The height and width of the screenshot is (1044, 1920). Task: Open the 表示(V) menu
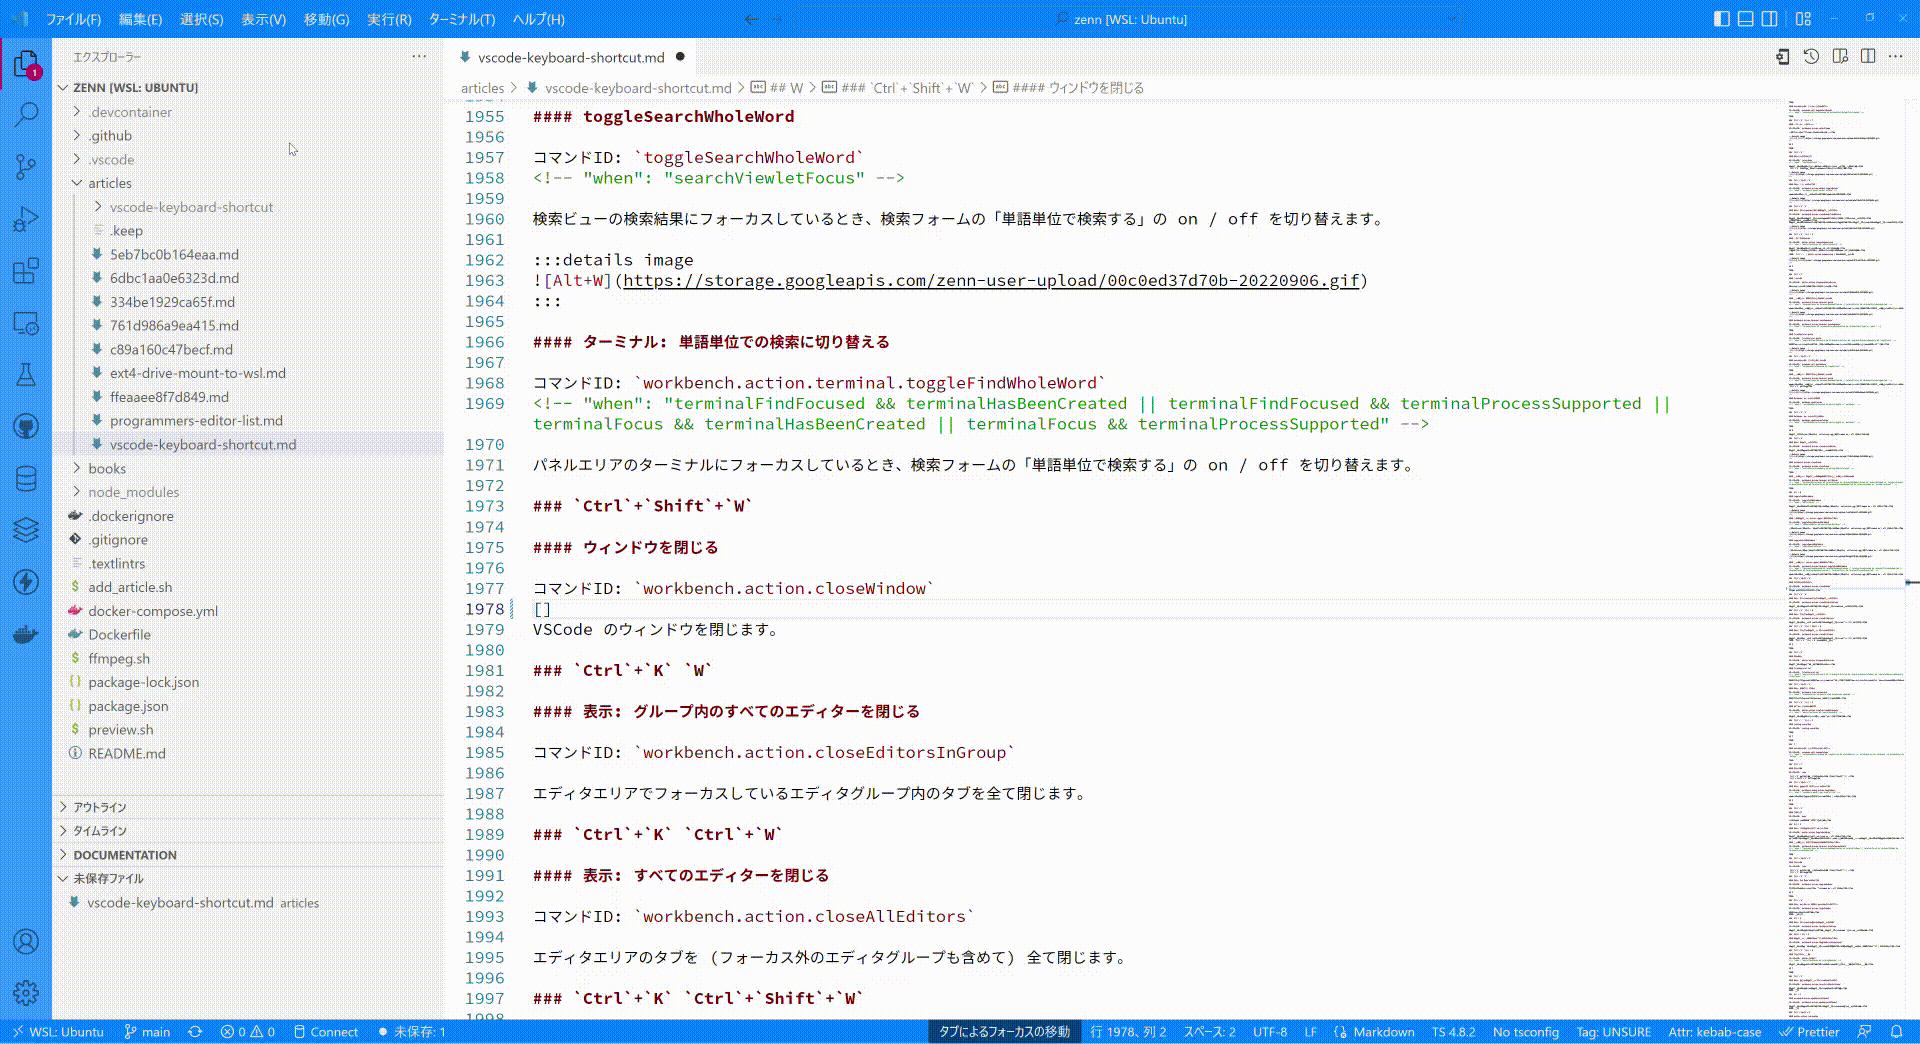263,19
